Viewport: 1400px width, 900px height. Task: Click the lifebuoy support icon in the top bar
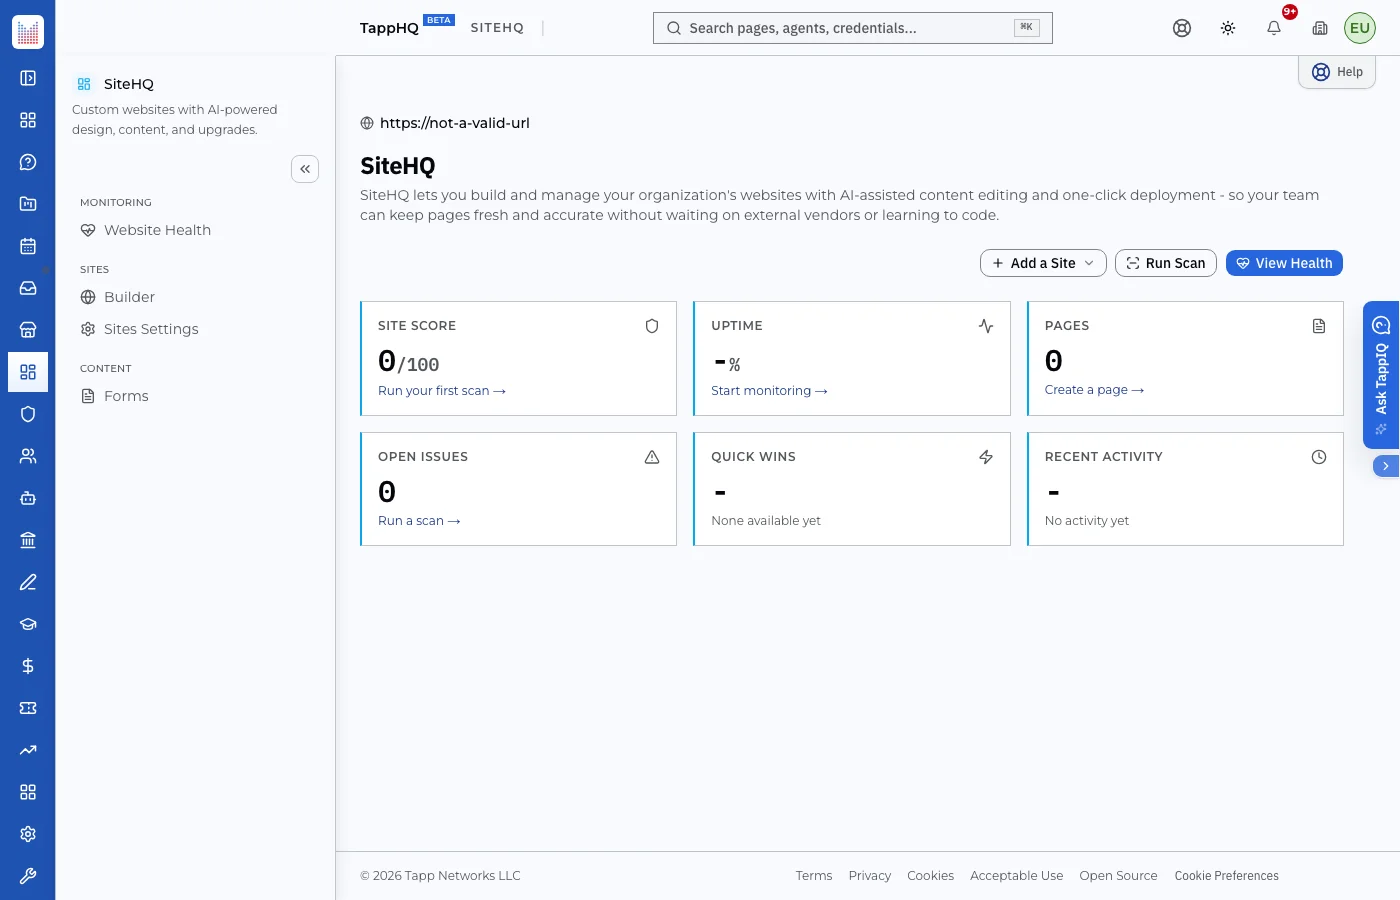click(x=1182, y=28)
